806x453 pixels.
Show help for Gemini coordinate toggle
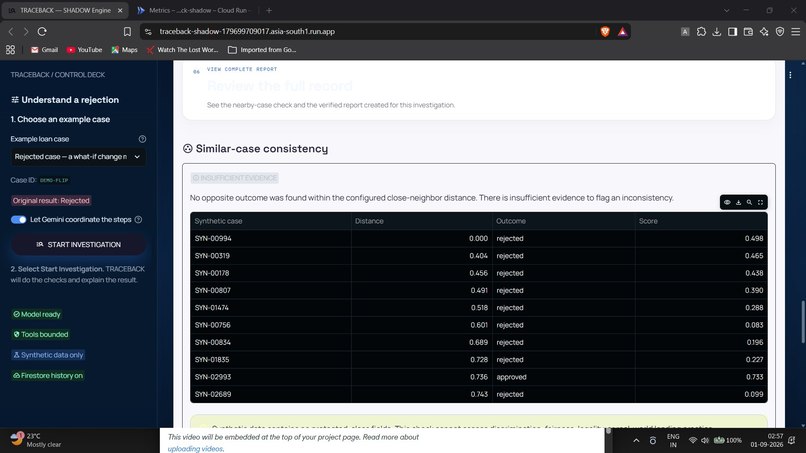point(138,220)
